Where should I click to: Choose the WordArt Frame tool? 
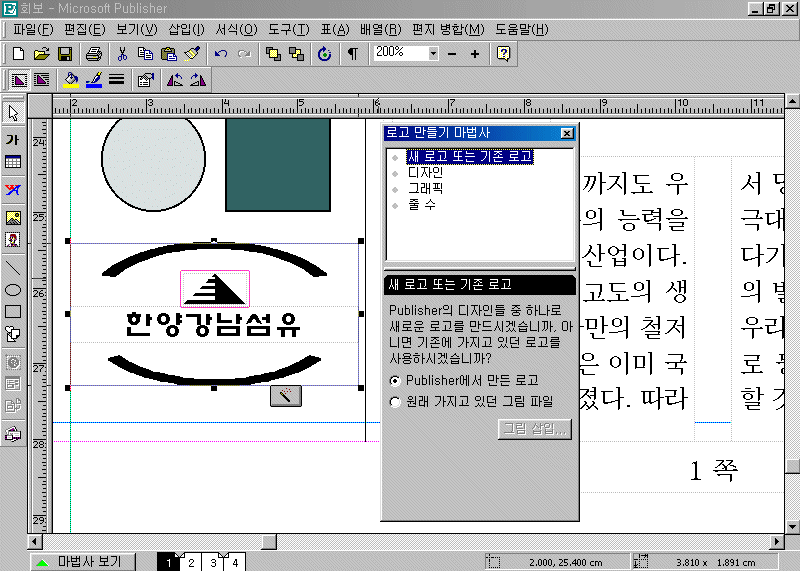click(13, 189)
